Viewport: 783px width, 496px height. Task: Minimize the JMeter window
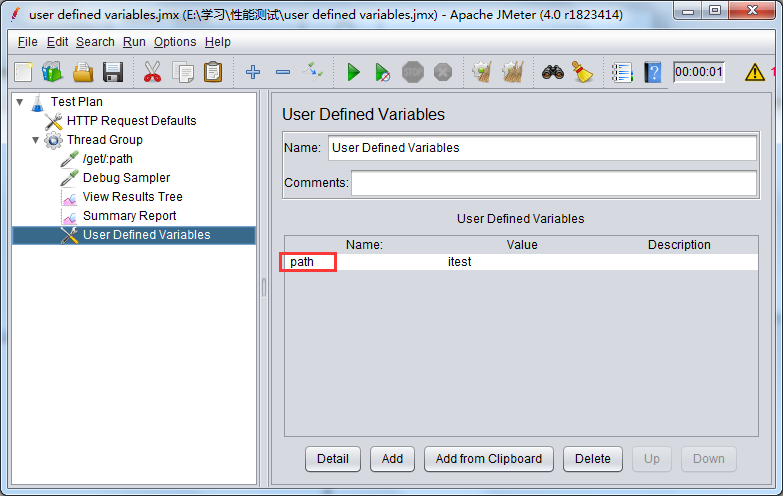[688, 11]
